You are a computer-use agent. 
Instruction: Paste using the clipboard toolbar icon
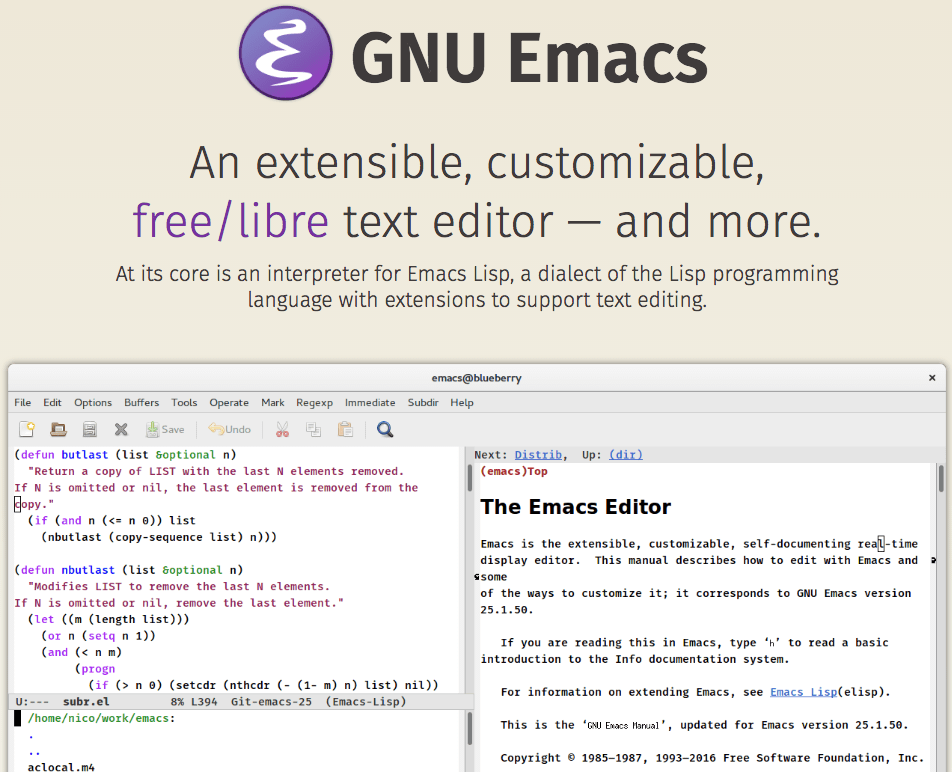[x=345, y=428]
